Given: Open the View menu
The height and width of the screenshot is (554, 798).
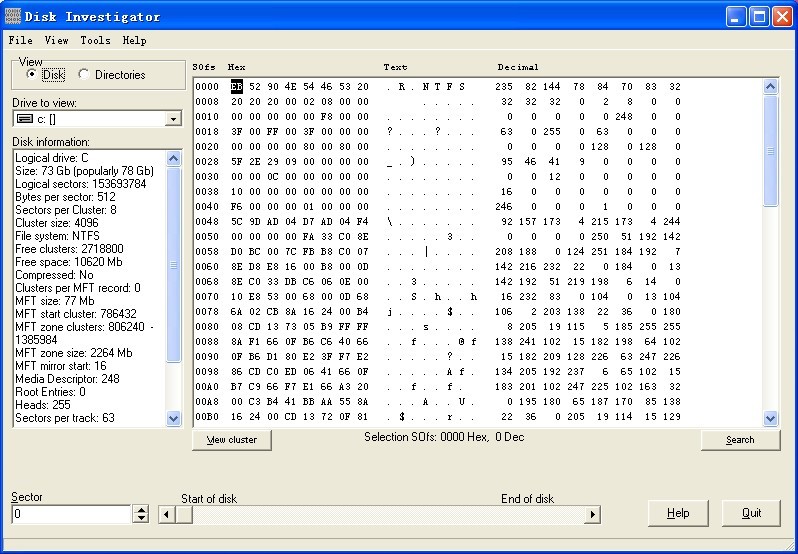Looking at the screenshot, I should [x=56, y=40].
